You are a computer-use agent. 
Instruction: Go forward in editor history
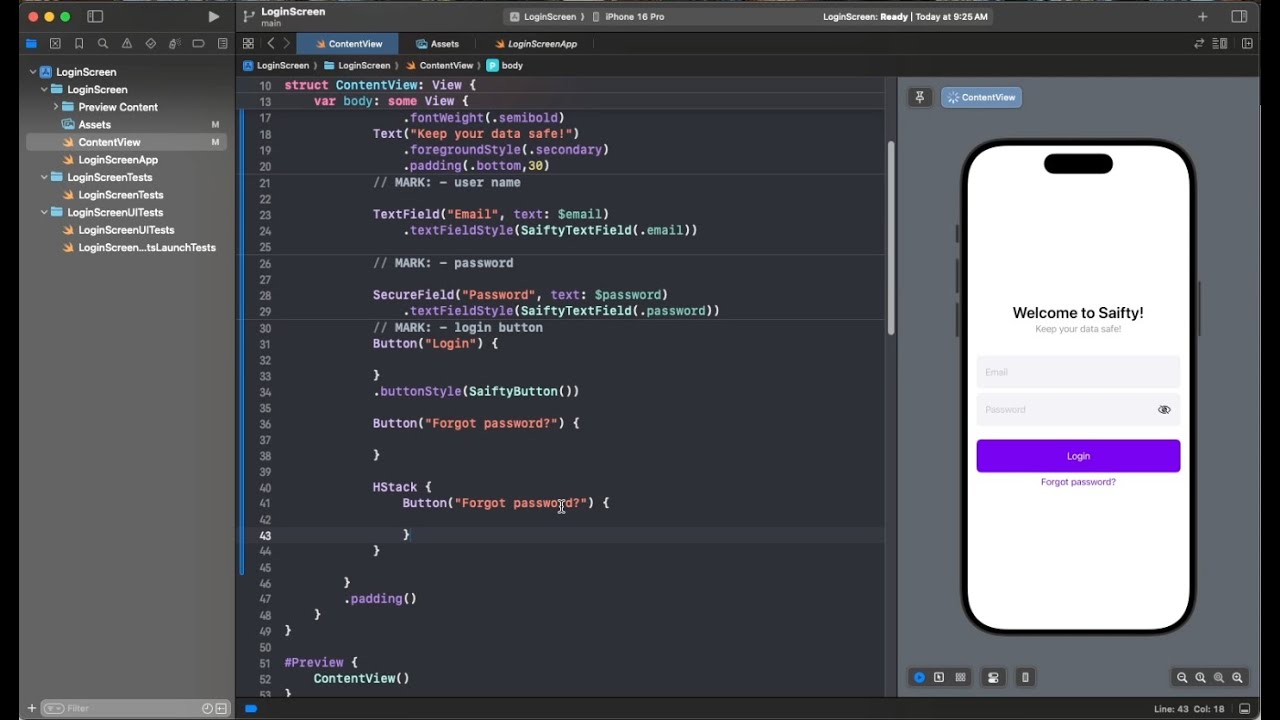287,44
